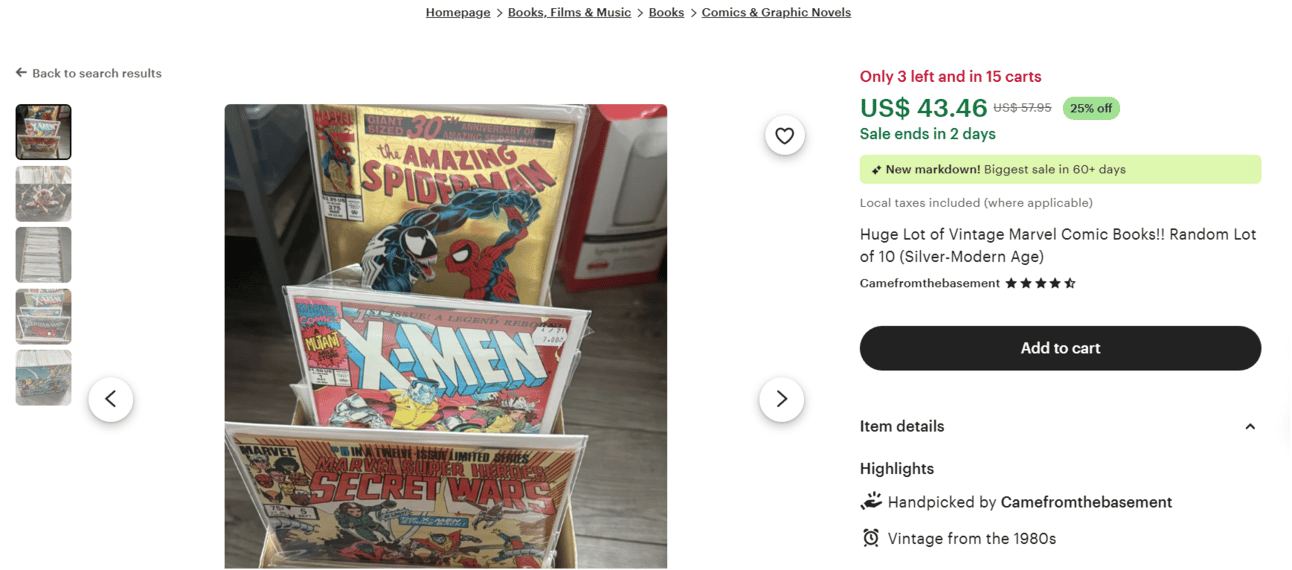Viewport: 1292px width, 570px height.
Task: Go to Comics & Graphic Novels category
Action: [x=776, y=13]
